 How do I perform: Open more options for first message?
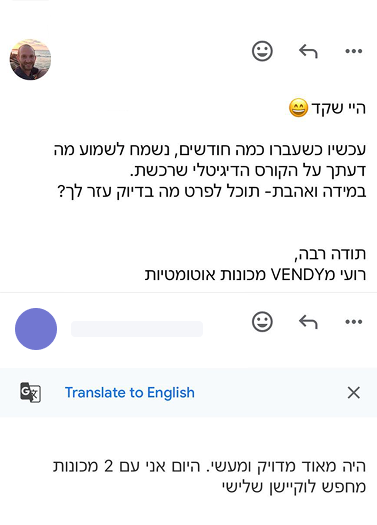[354, 51]
